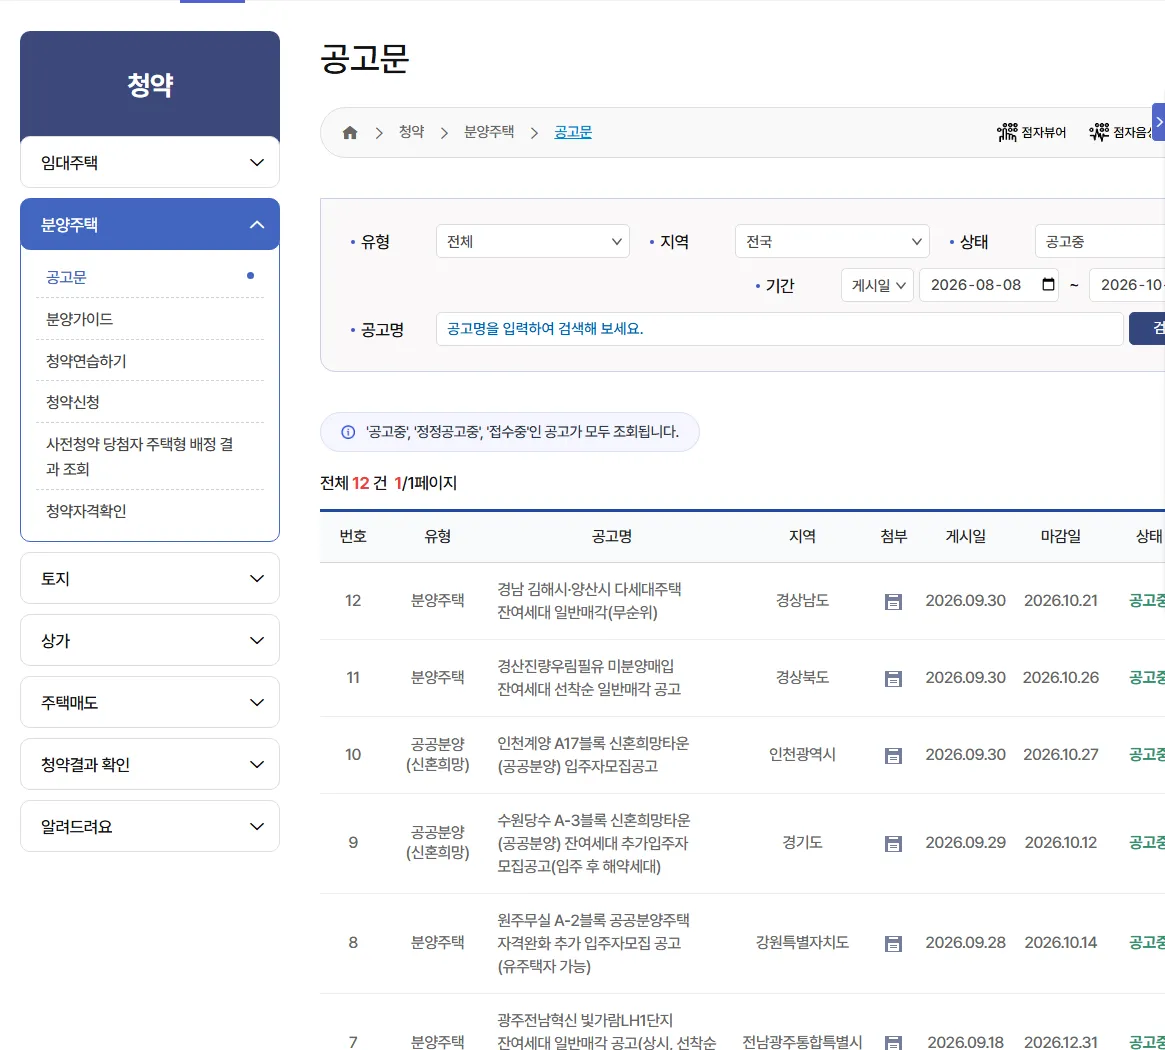
Task: Open attachment icon for notice number 12
Action: [x=893, y=602]
